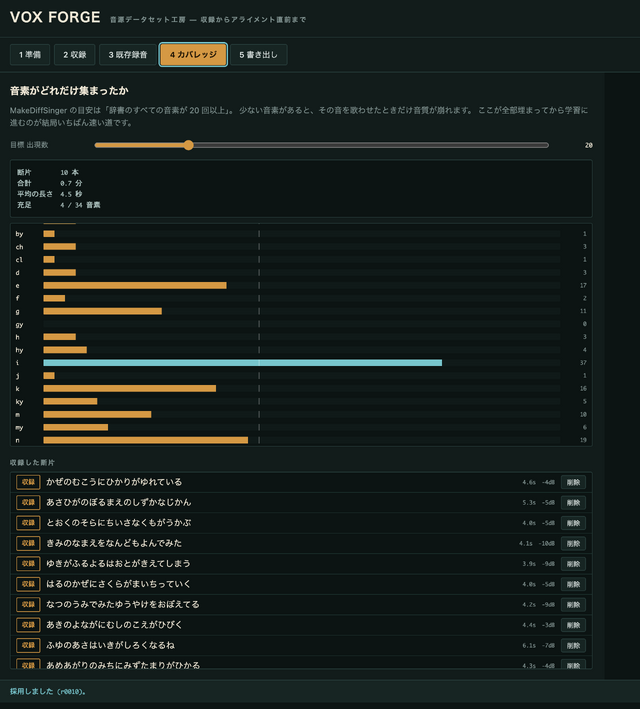
Task: Click the phoneme label cl
Action: pos(19,260)
